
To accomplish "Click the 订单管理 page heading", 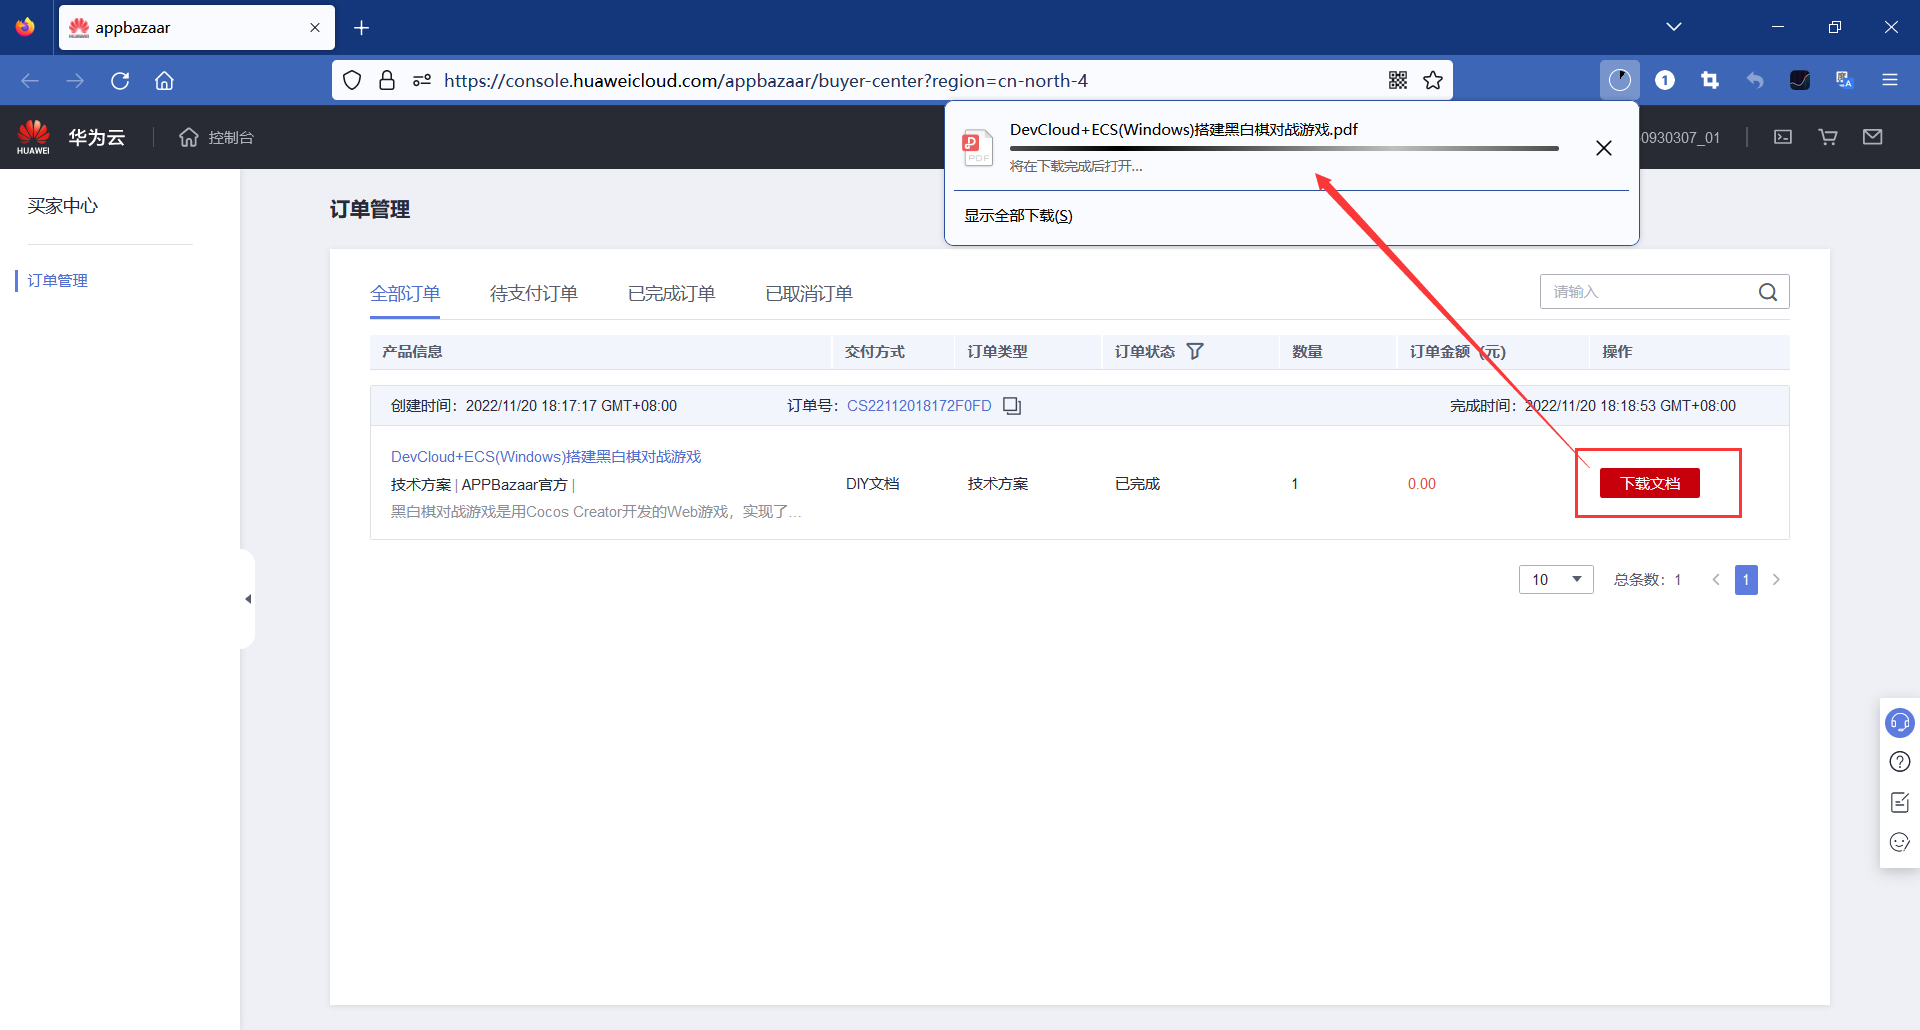I will (370, 210).
